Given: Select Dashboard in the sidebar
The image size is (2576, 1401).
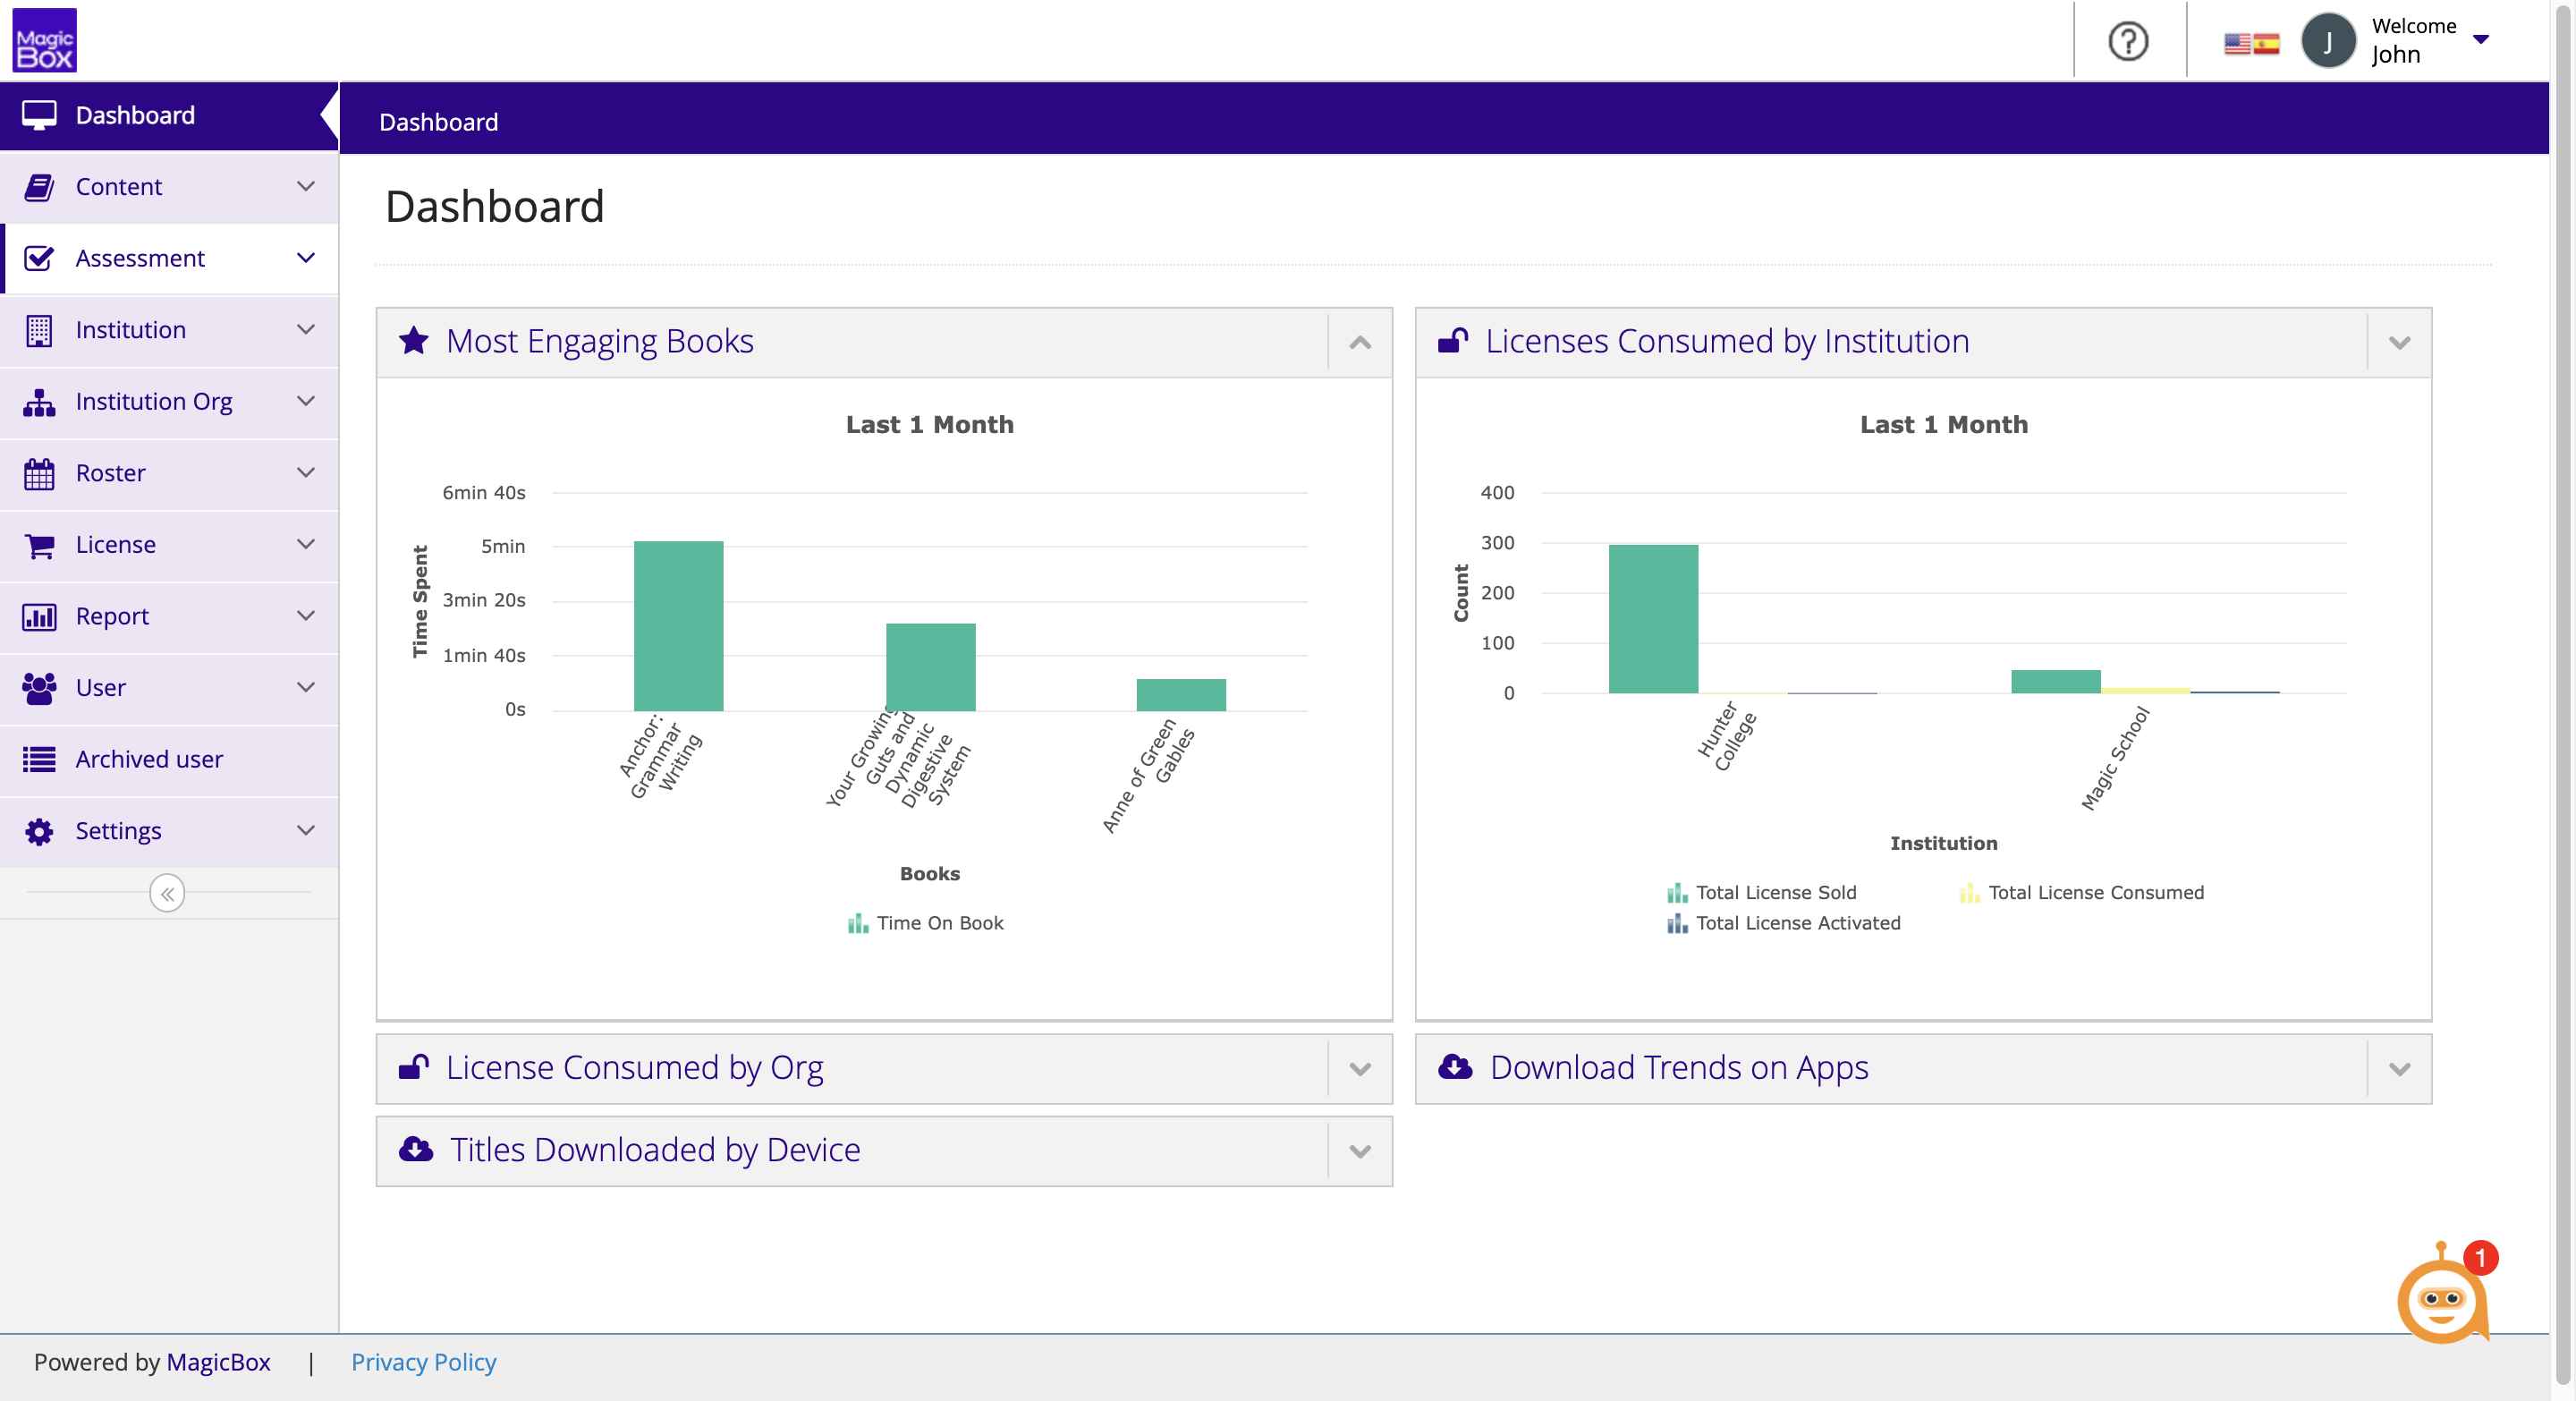Looking at the screenshot, I should tap(169, 115).
